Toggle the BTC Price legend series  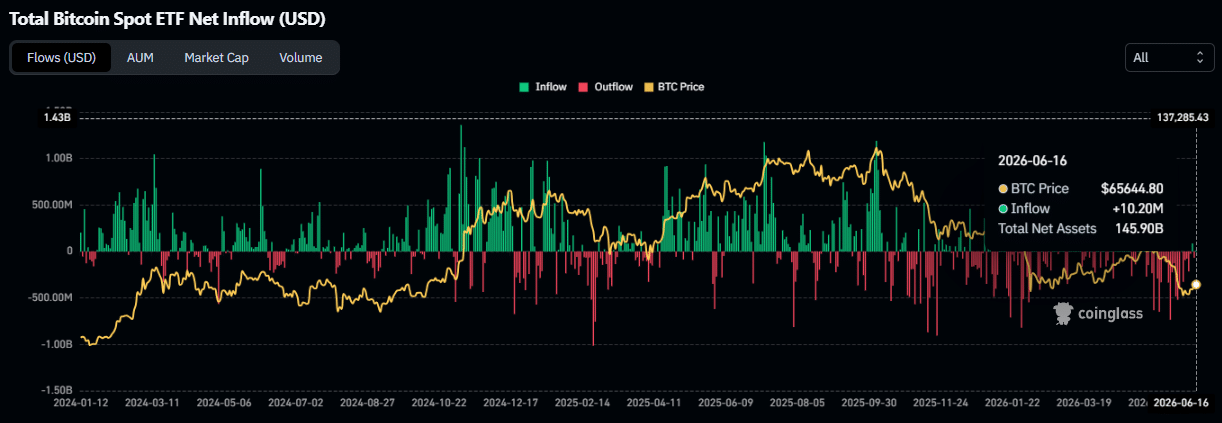click(674, 87)
